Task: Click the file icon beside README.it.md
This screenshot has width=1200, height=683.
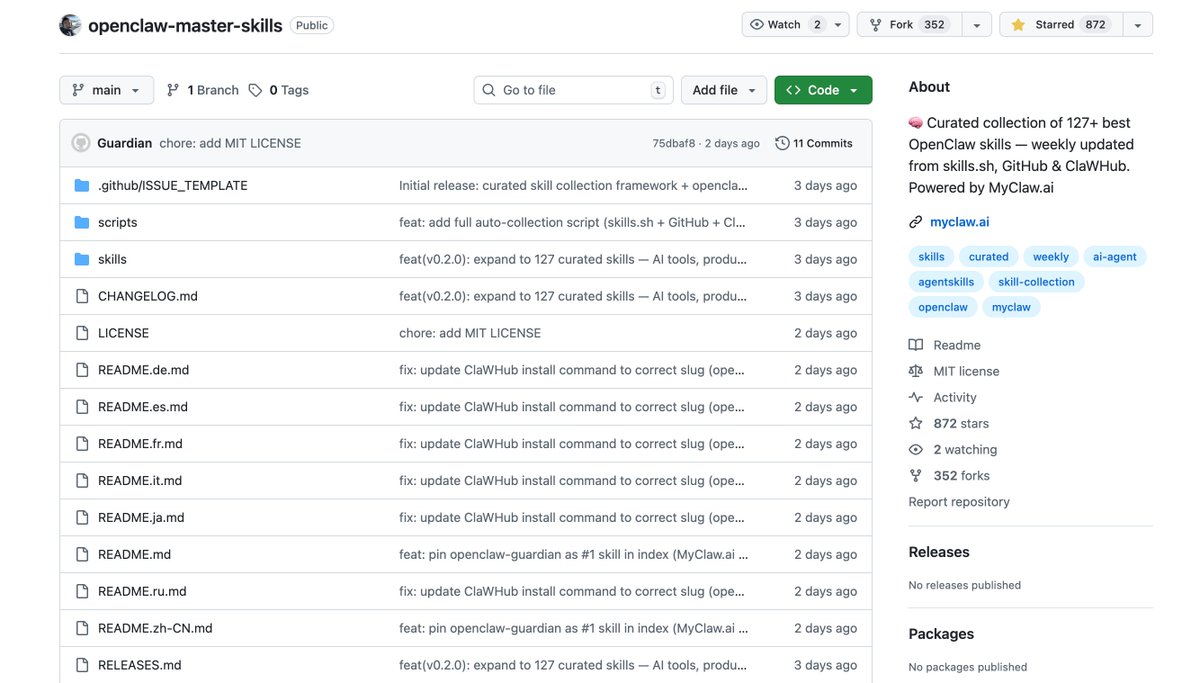Action: [x=82, y=480]
